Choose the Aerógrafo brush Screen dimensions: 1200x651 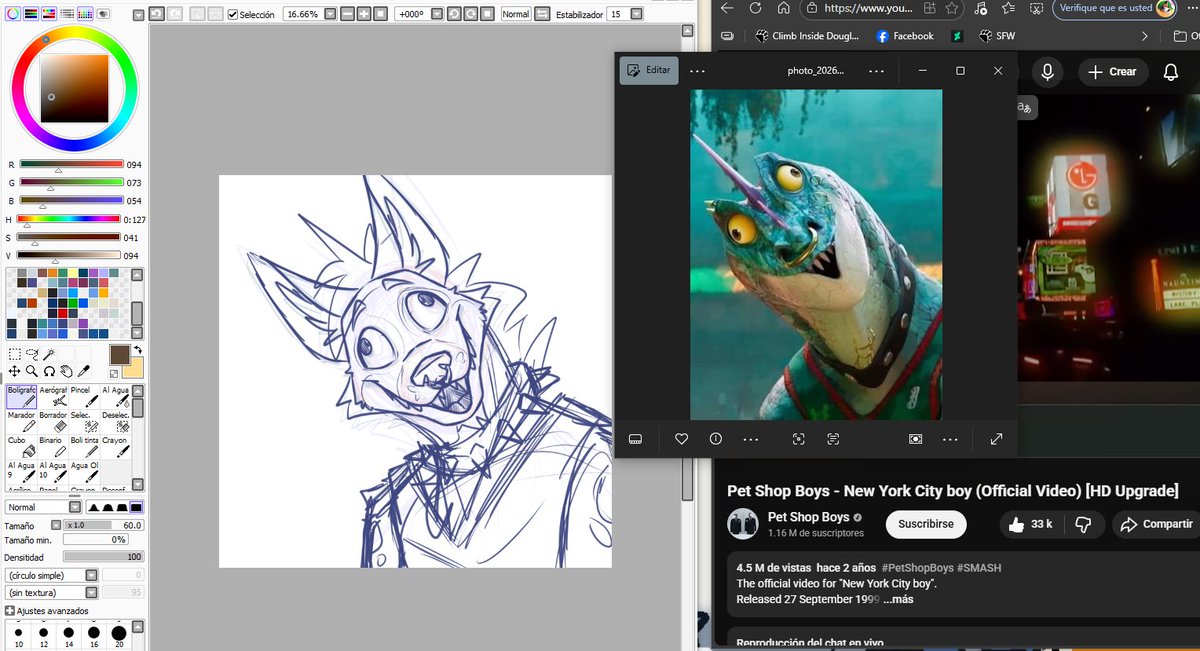coord(53,397)
